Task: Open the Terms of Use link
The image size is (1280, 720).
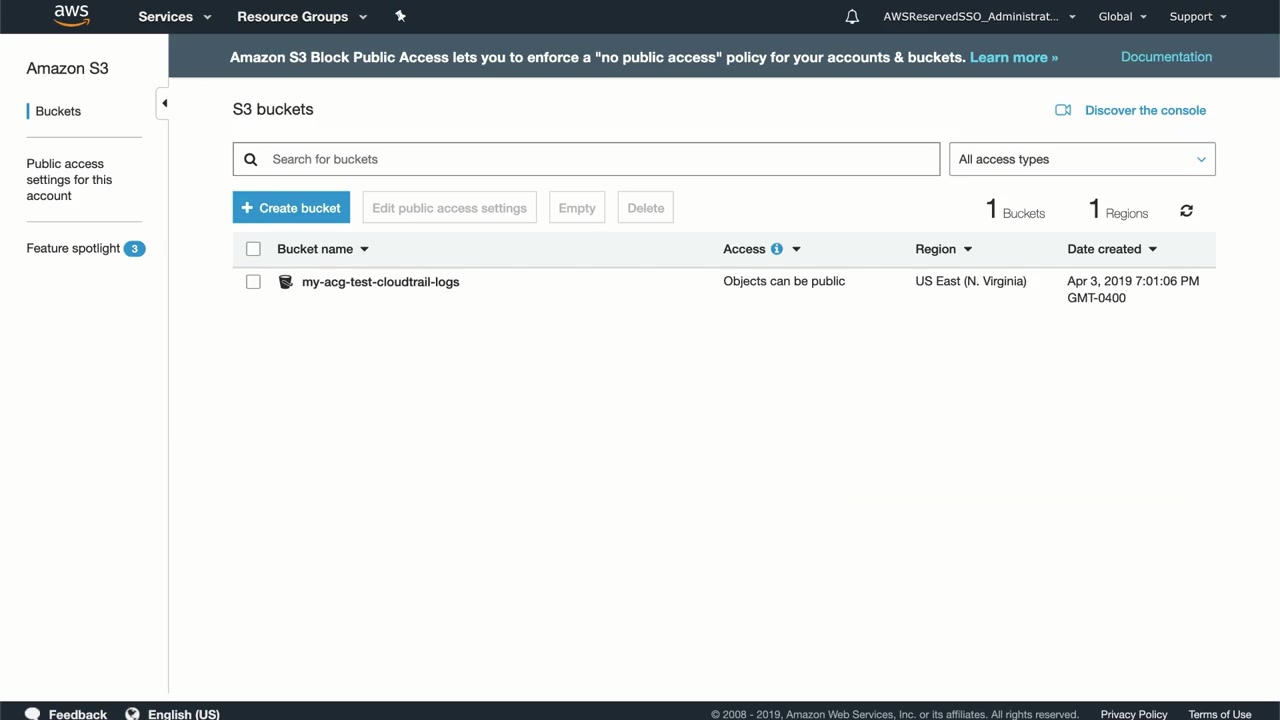Action: (x=1220, y=714)
